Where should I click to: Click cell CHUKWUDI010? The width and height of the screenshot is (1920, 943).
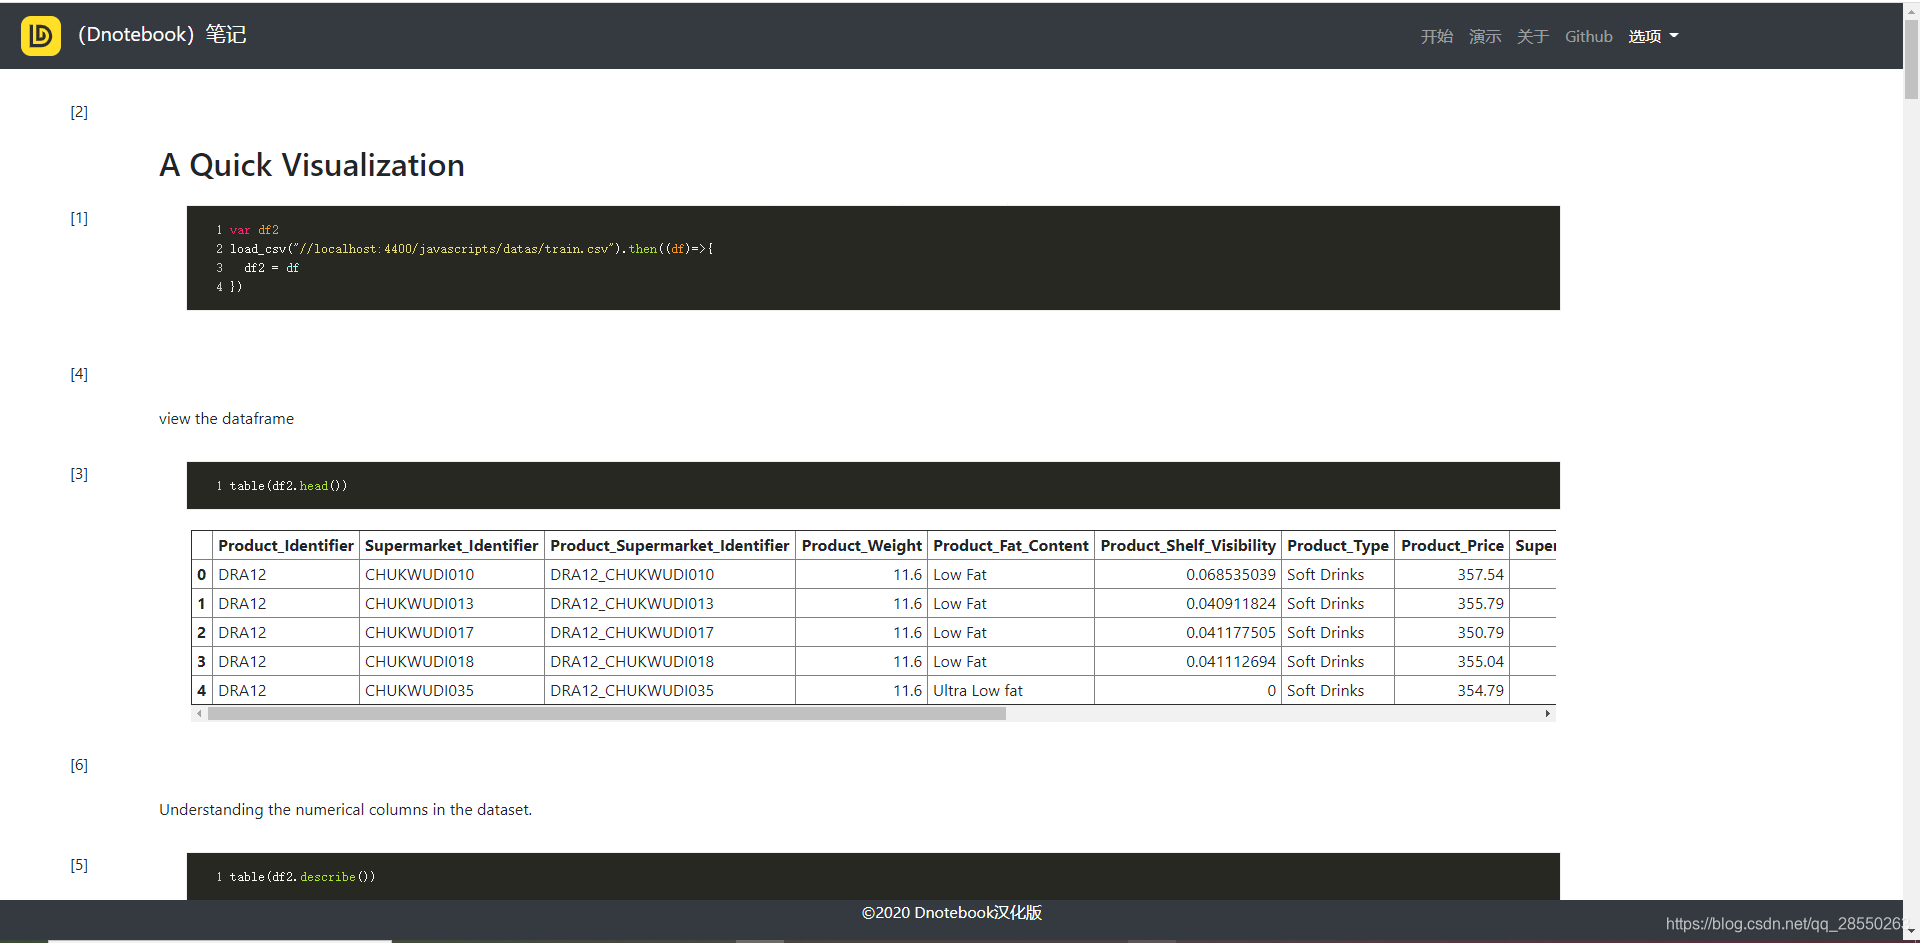452,575
